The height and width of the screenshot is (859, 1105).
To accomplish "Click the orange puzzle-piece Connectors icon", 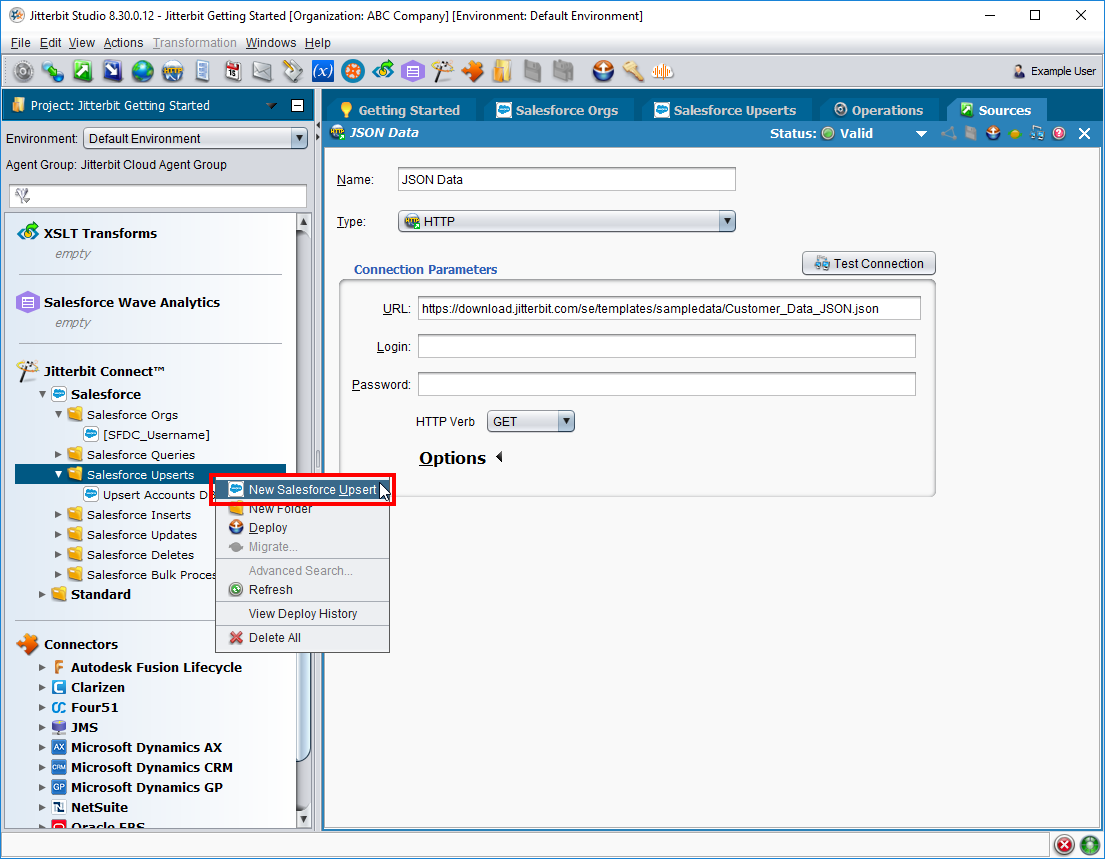I will click(x=472, y=71).
